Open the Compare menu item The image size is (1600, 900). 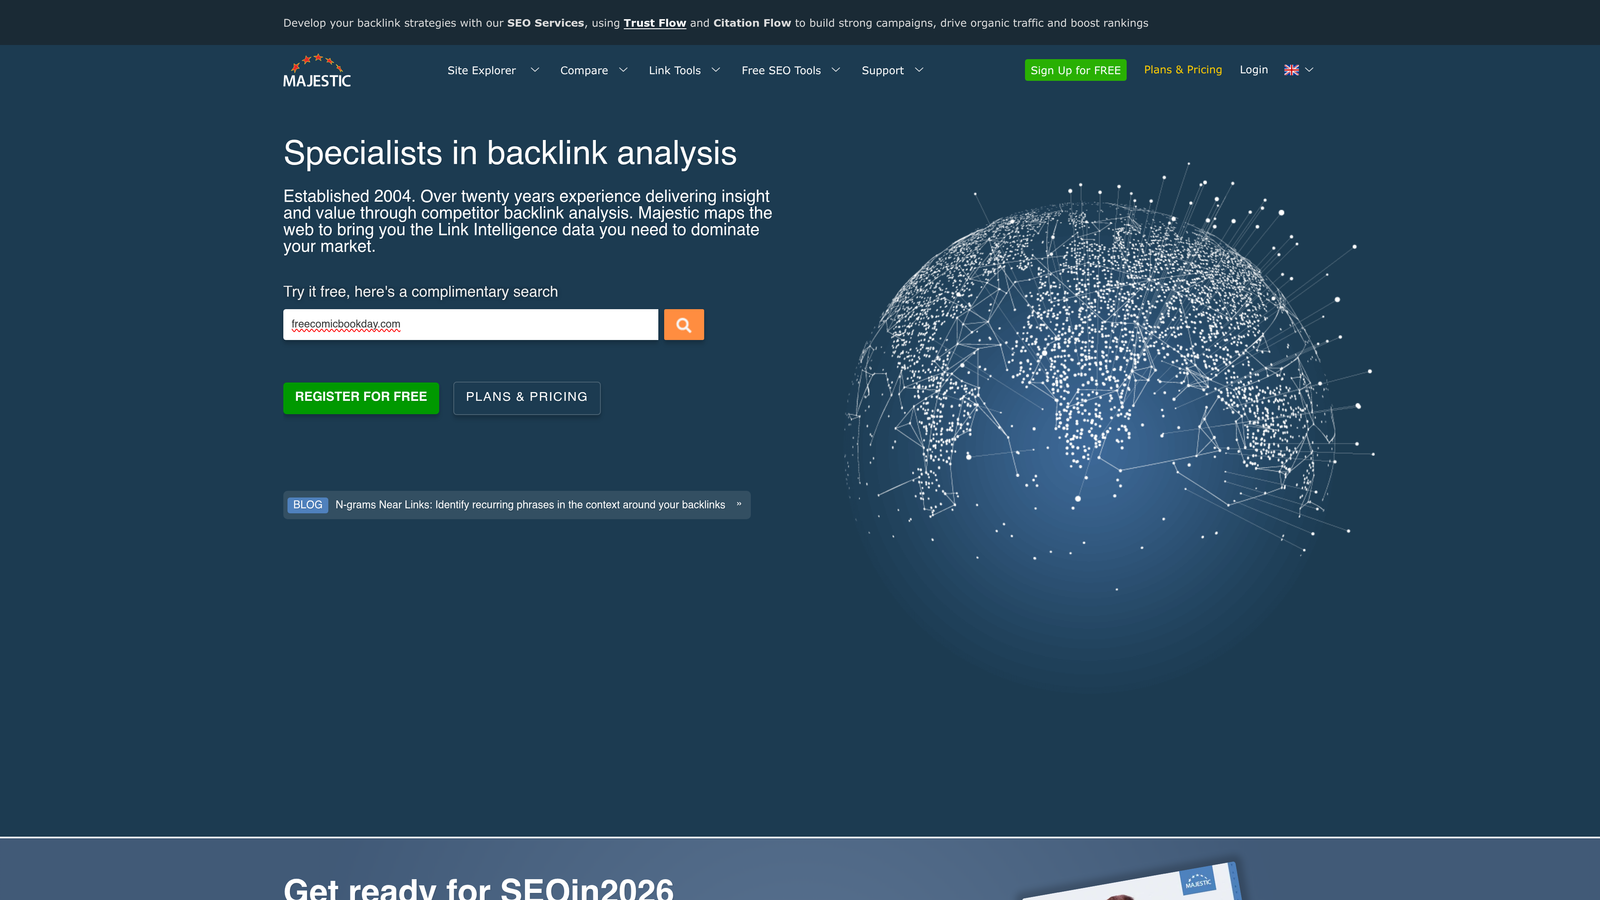[x=584, y=71]
